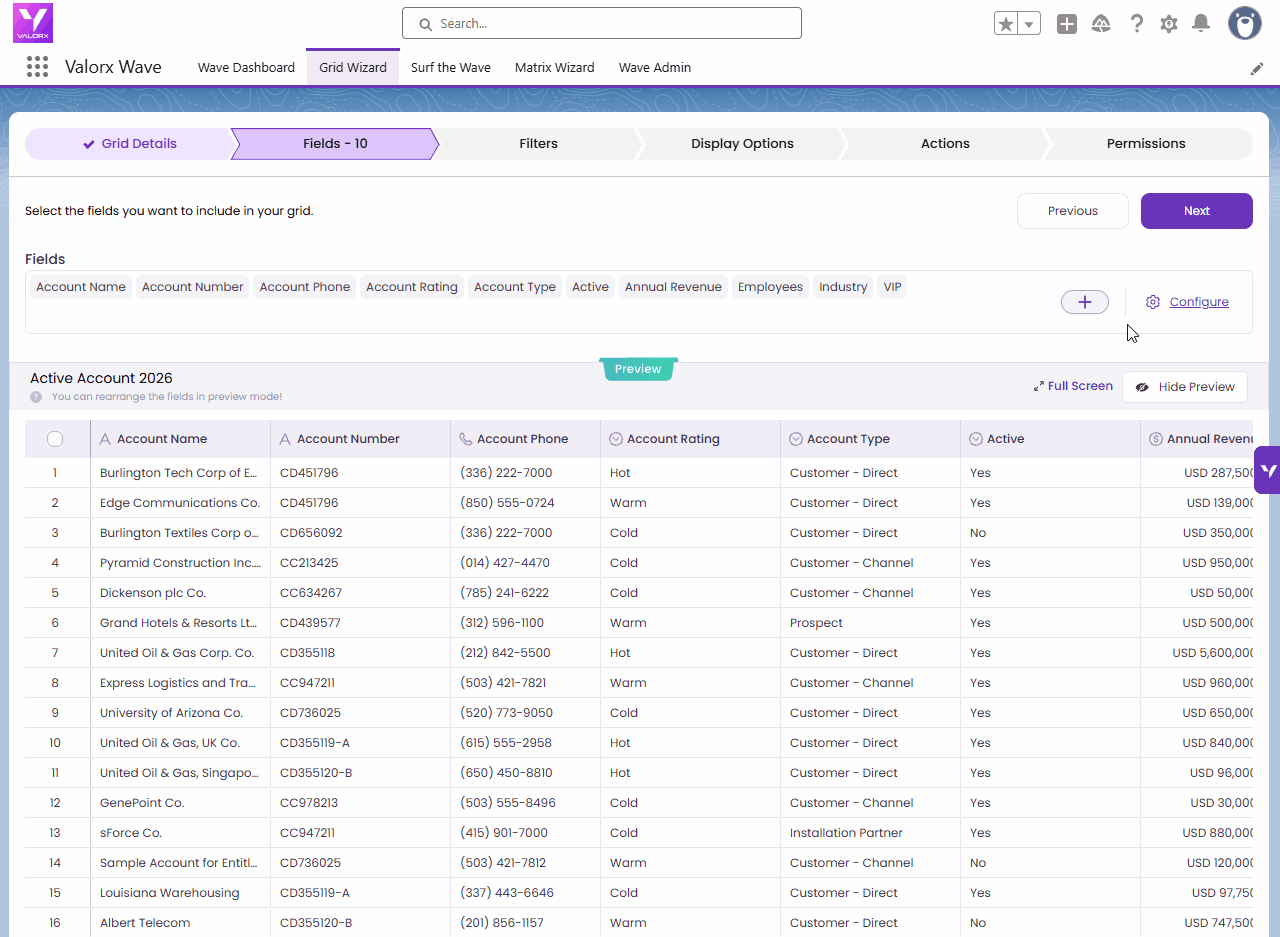Click the edit navigation pencil icon
This screenshot has height=937, width=1280.
tap(1256, 69)
